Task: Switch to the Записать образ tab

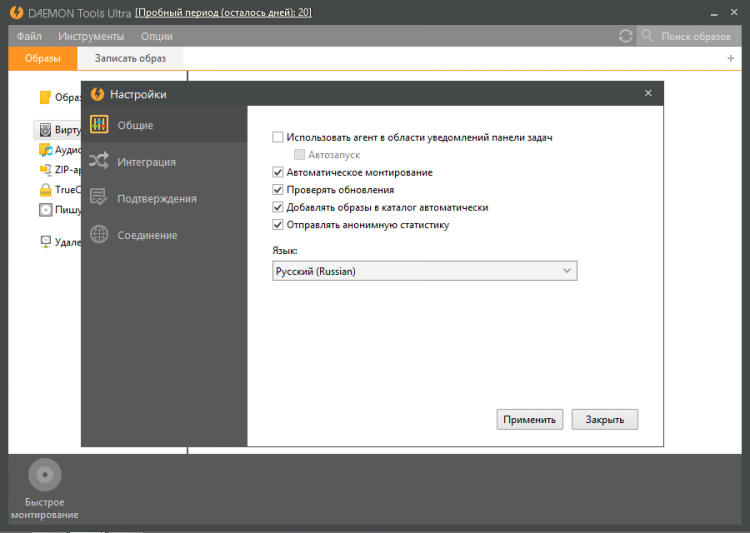Action: click(x=130, y=58)
